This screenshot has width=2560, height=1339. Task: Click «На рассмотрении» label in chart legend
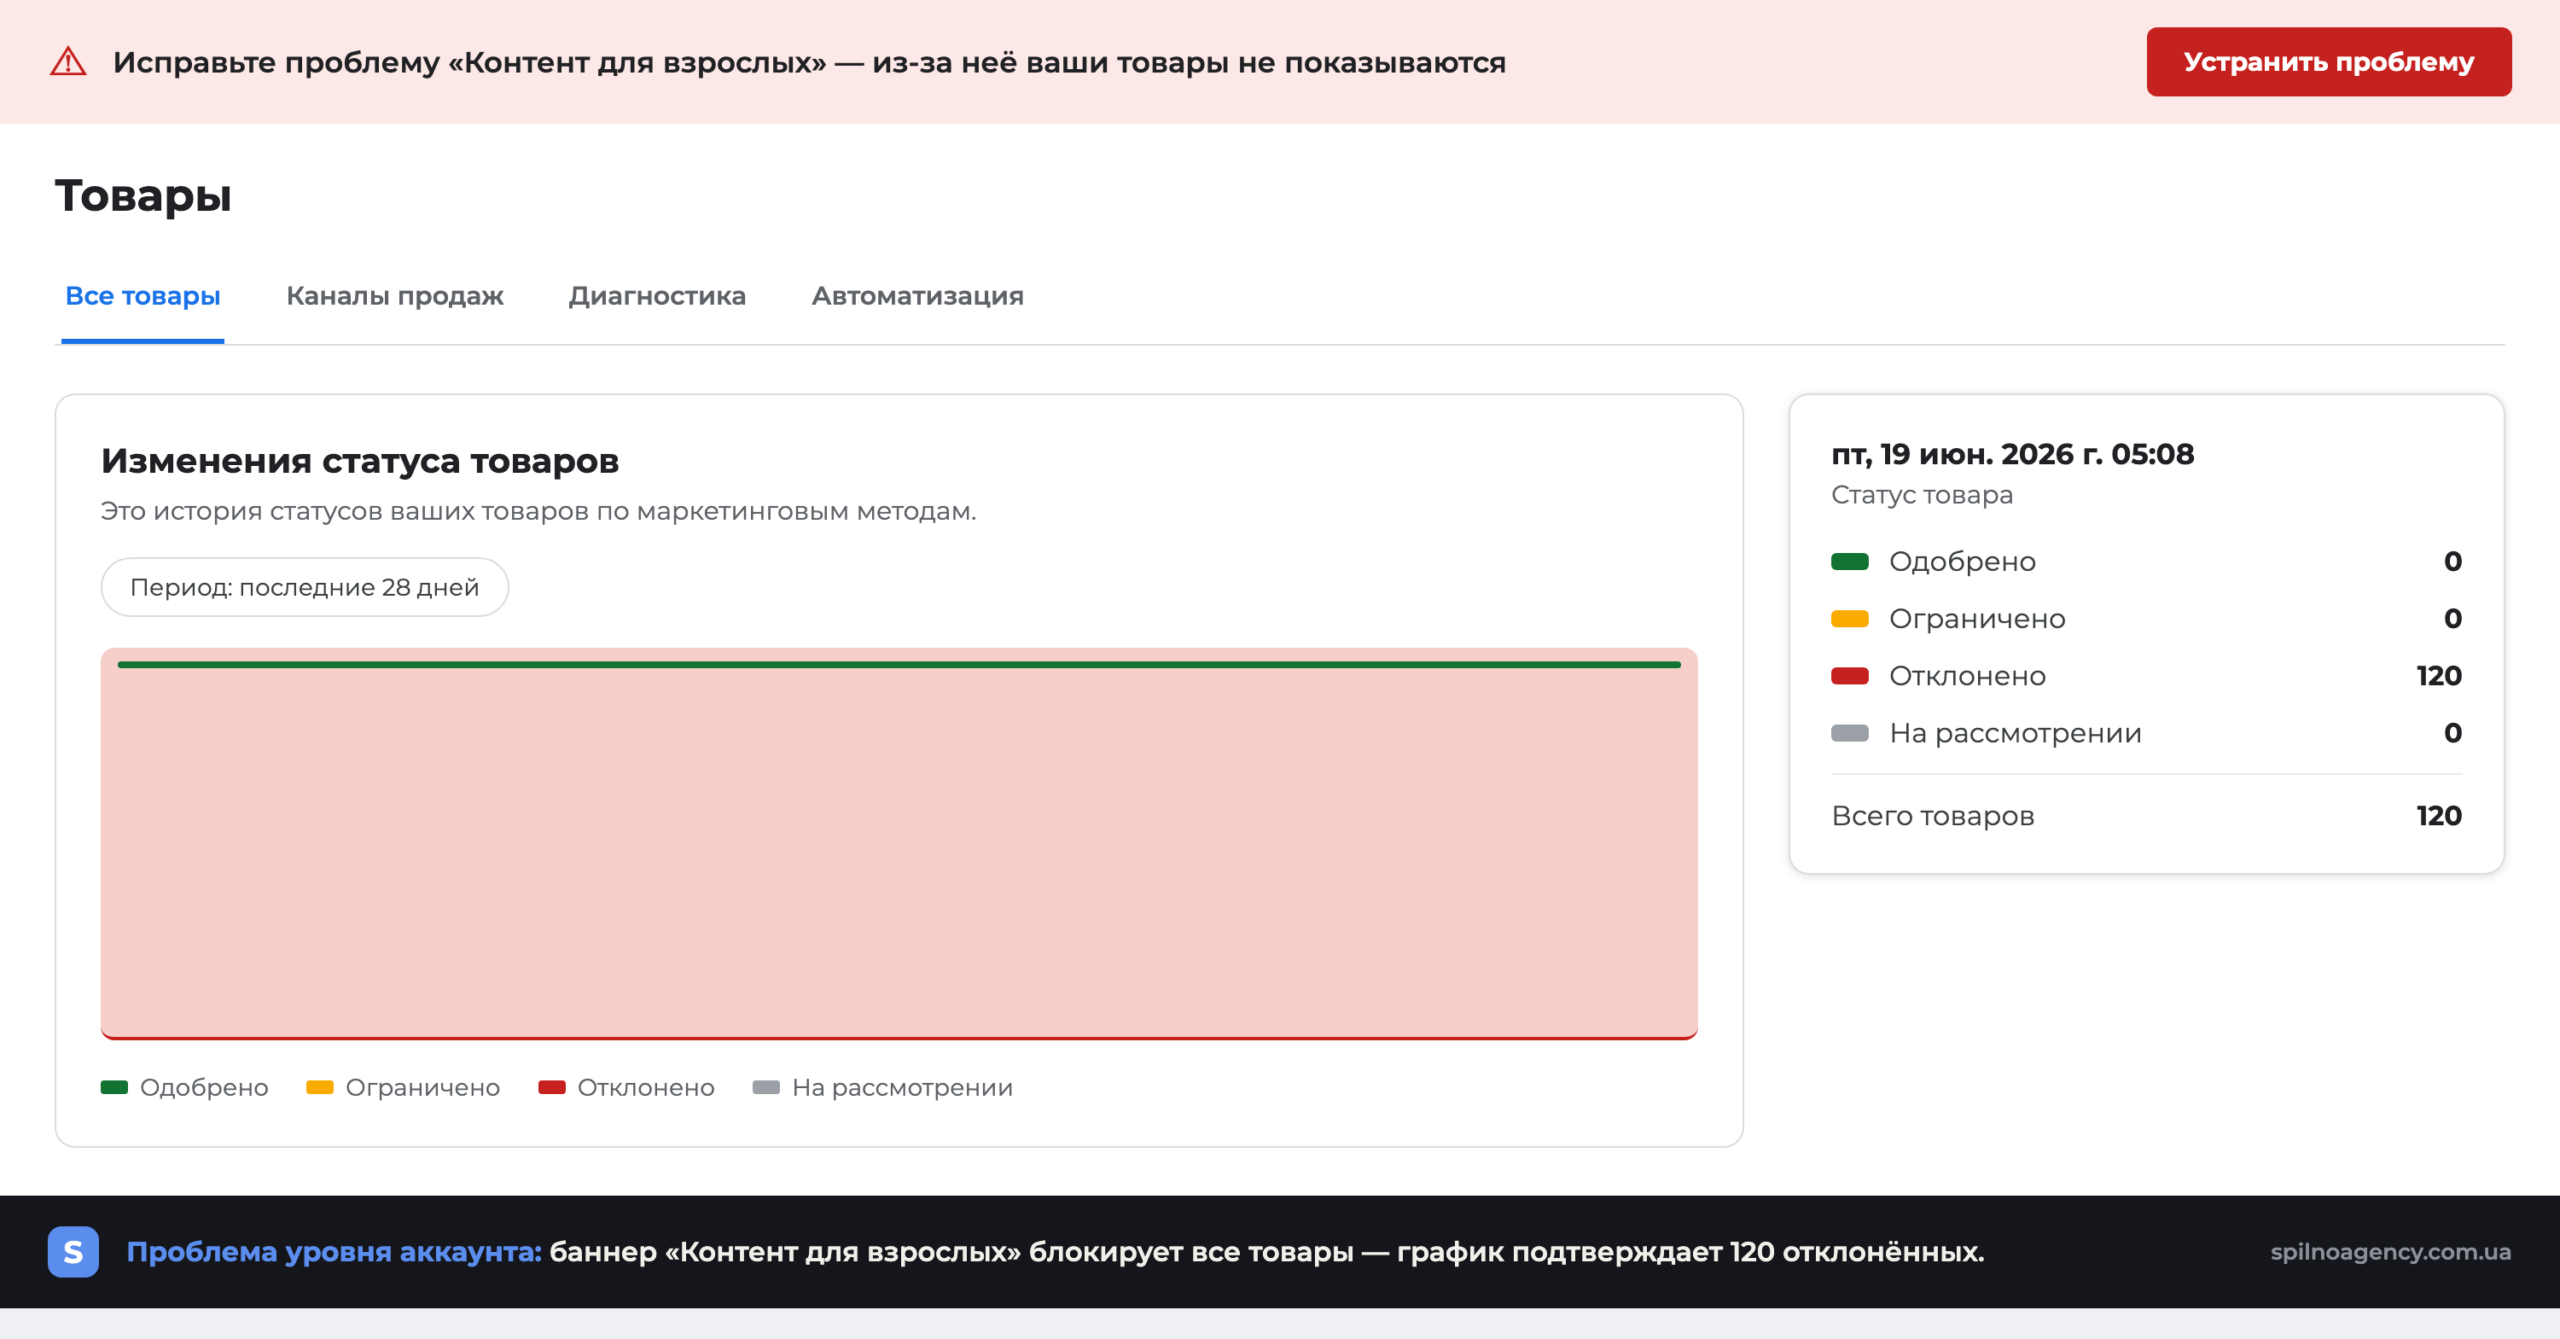click(x=902, y=1087)
